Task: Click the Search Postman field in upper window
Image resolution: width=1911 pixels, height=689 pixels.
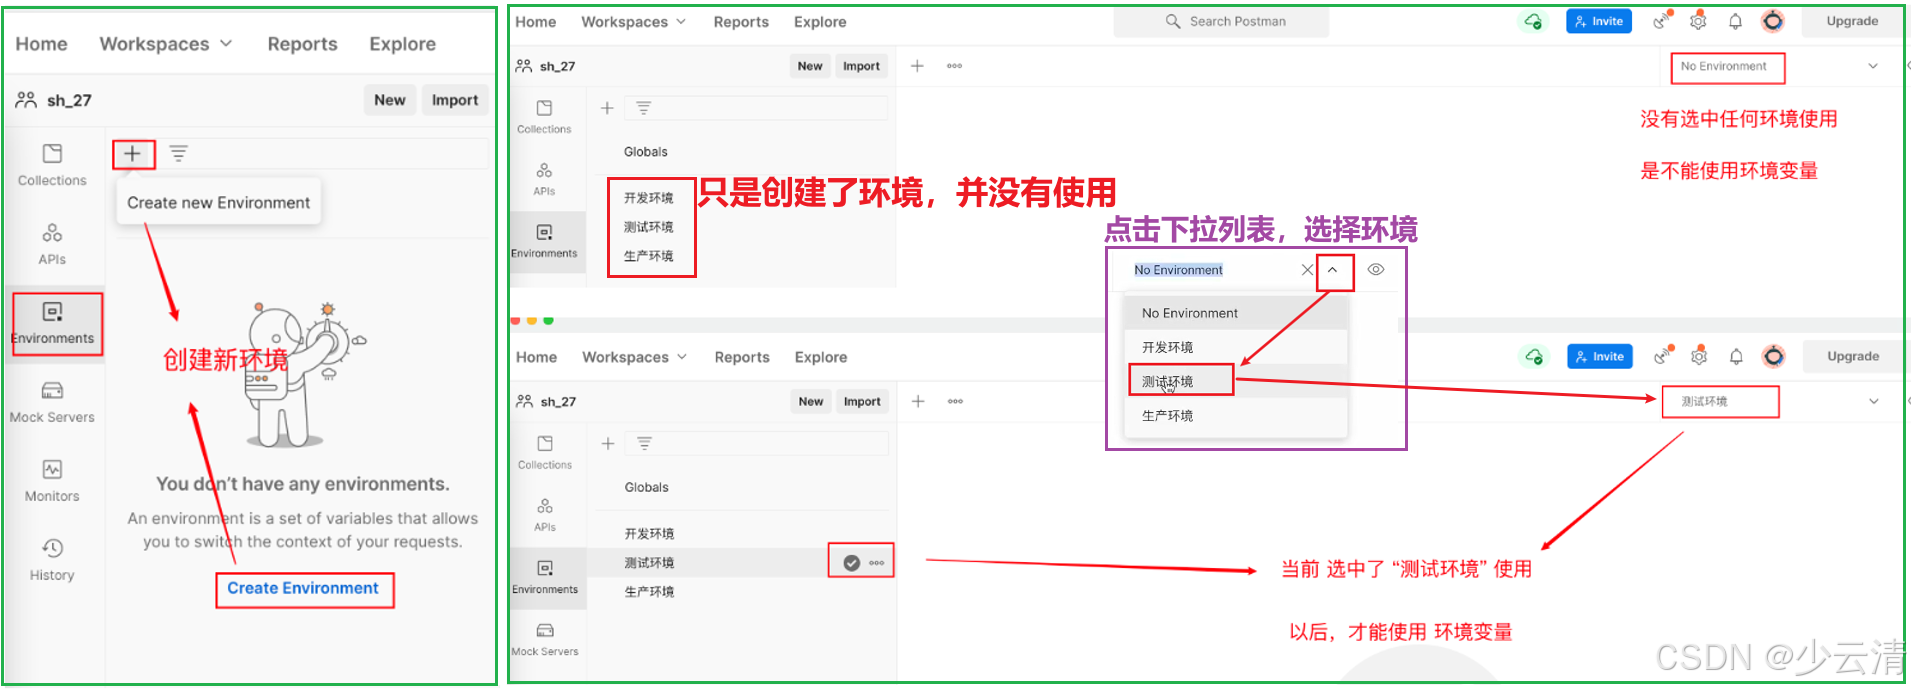Action: click(1221, 21)
